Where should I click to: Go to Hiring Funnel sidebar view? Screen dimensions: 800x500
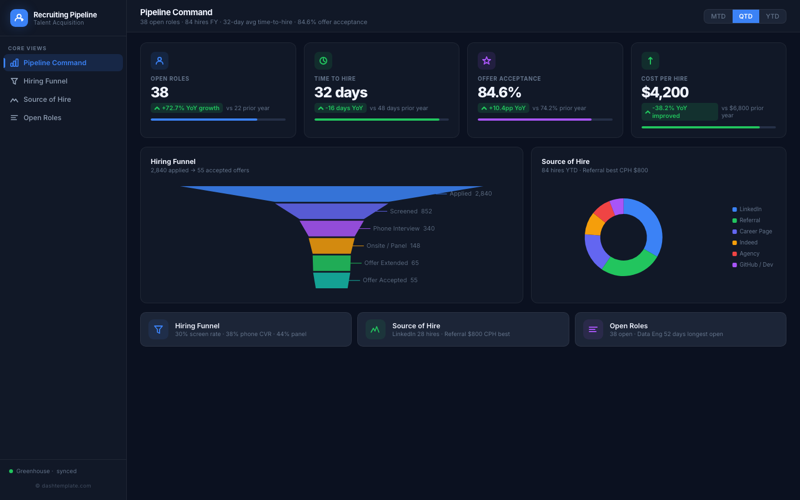64,81
